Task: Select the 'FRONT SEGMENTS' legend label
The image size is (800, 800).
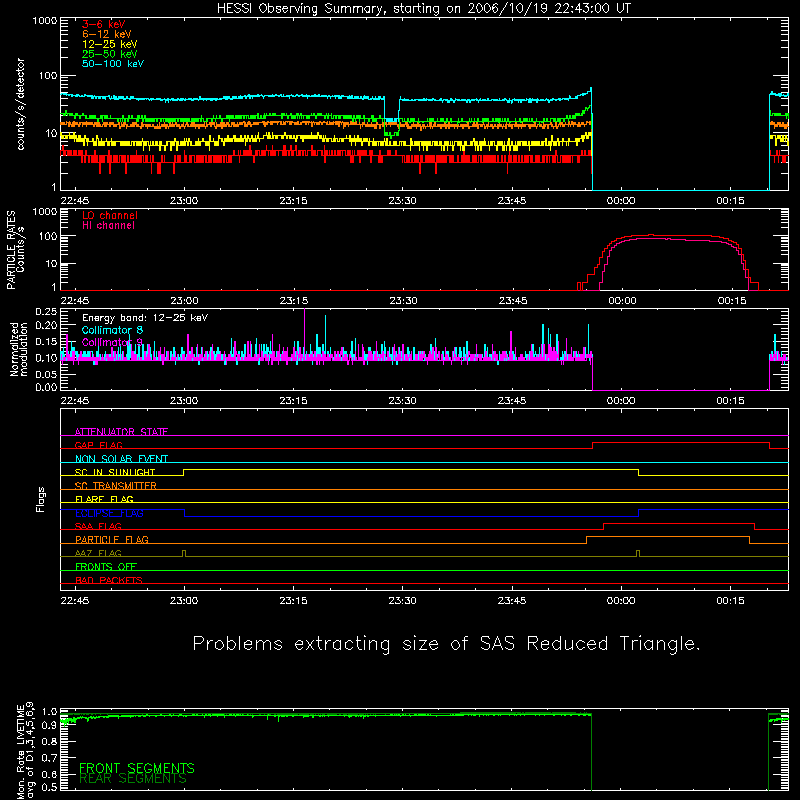Action: coord(137,768)
